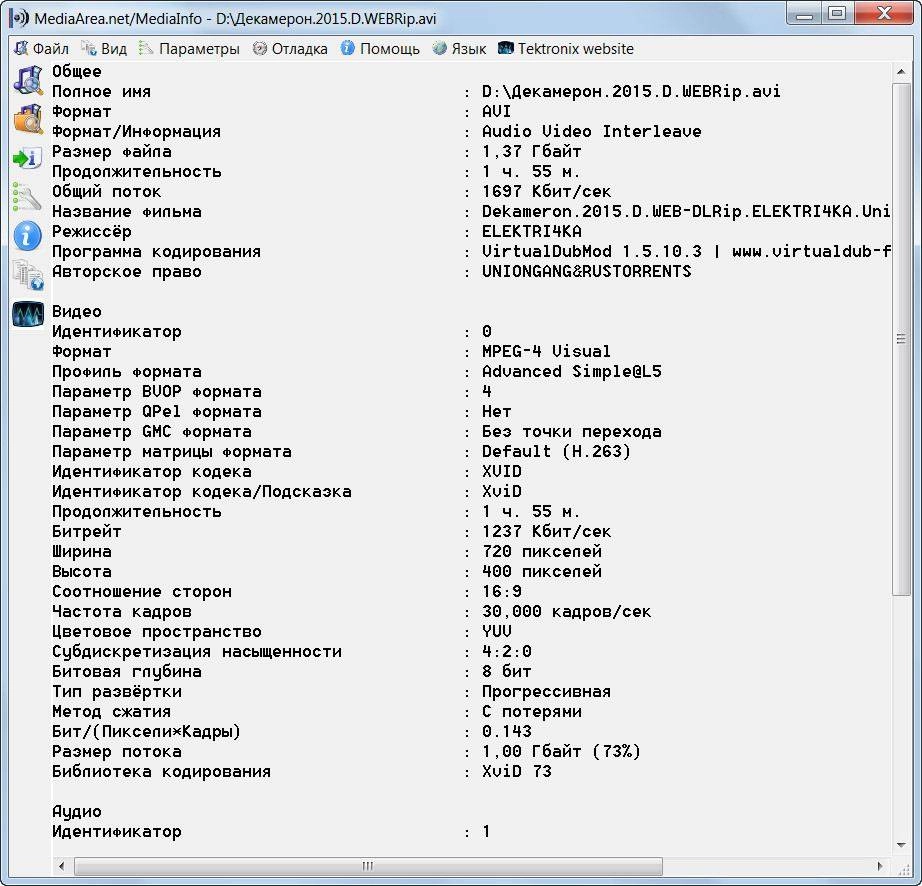Click the XviD 73 encoding library value

coord(517,771)
